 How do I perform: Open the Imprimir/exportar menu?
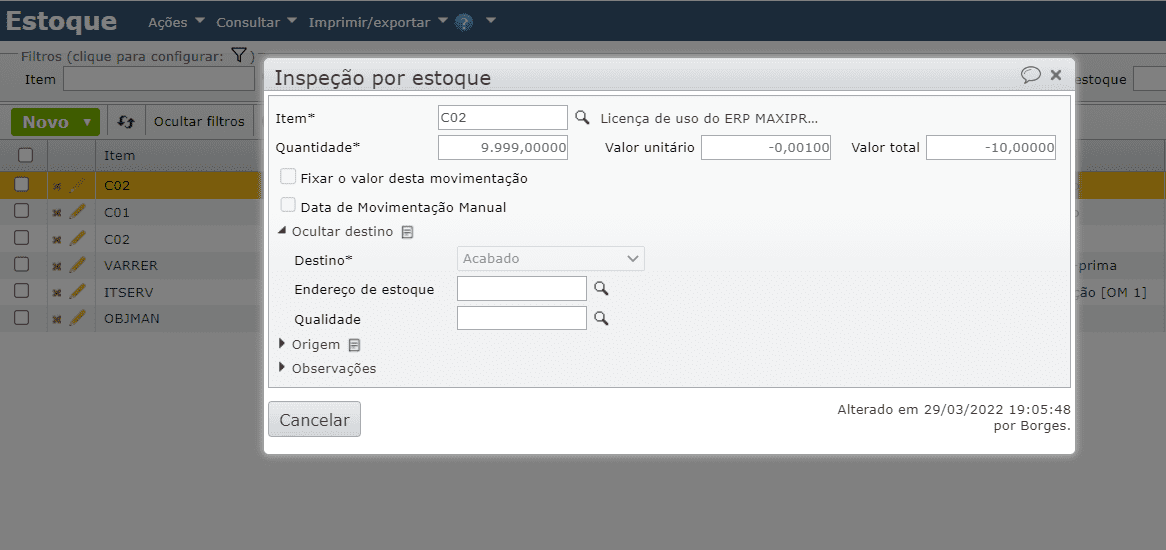point(377,22)
